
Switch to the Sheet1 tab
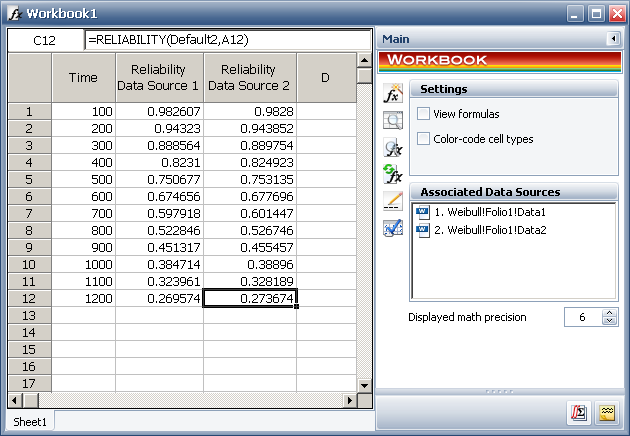[x=28, y=422]
